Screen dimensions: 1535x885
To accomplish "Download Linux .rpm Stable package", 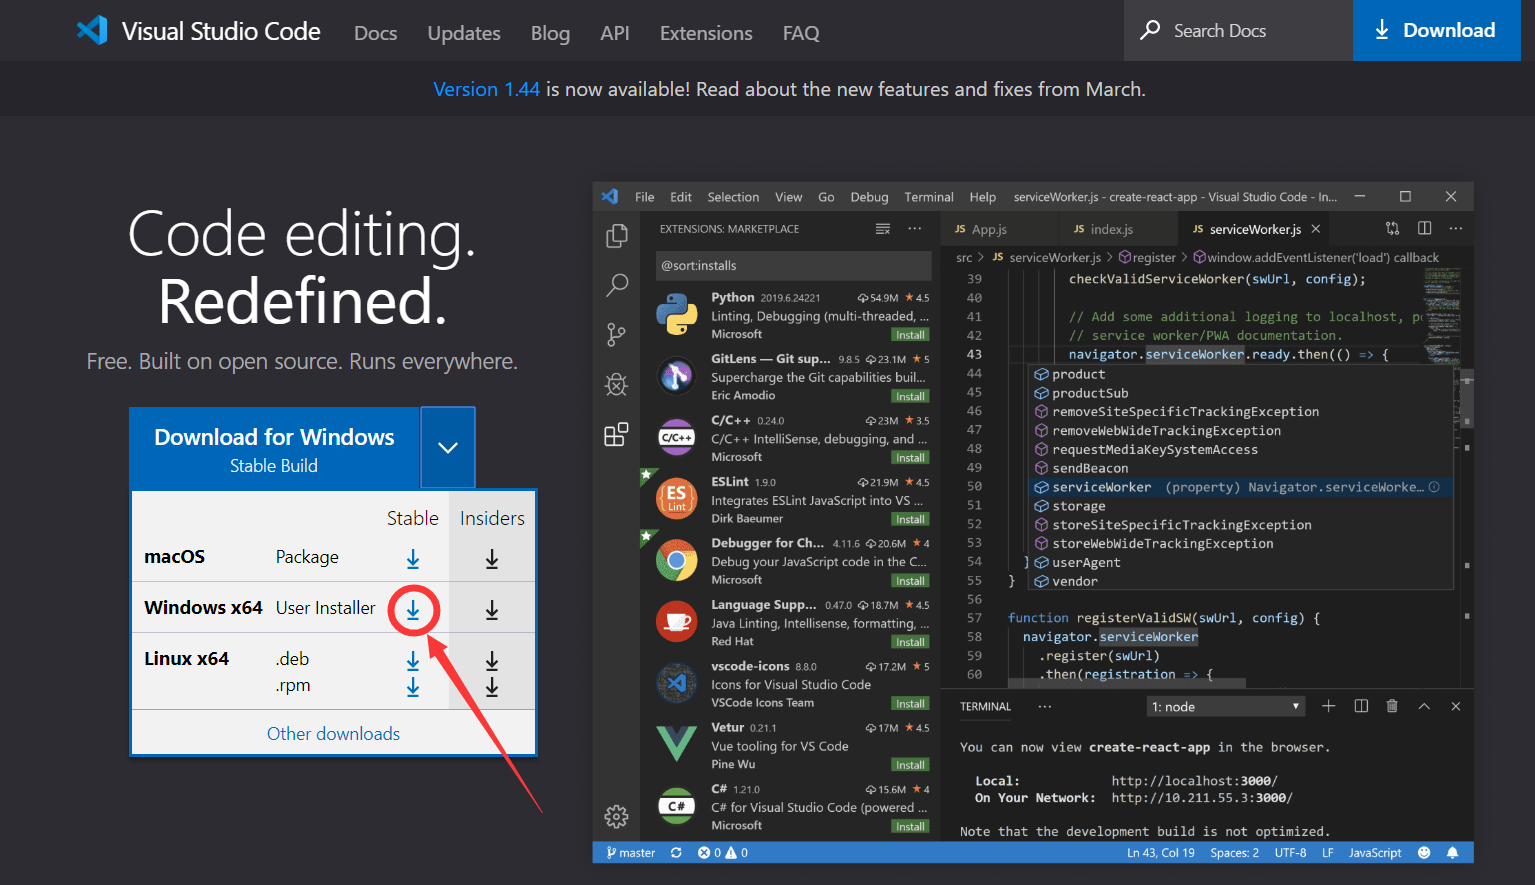I will [x=413, y=687].
